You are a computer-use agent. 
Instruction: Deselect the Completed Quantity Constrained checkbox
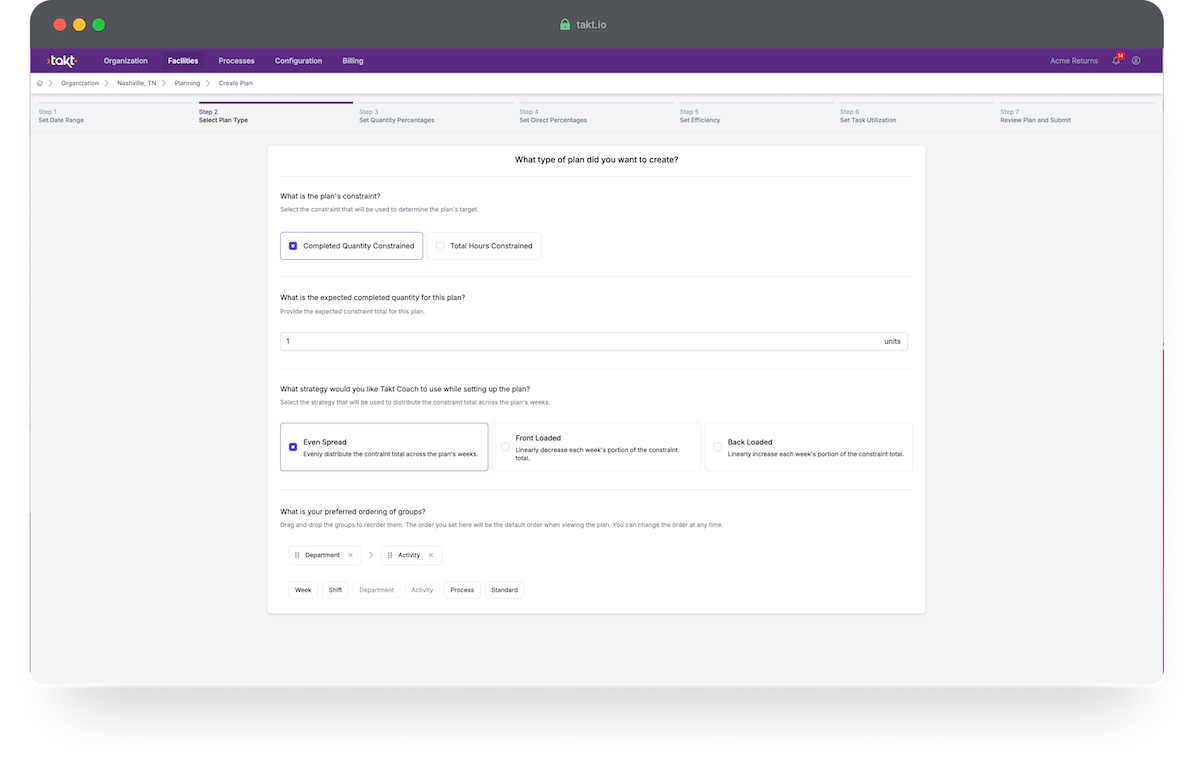coord(293,245)
